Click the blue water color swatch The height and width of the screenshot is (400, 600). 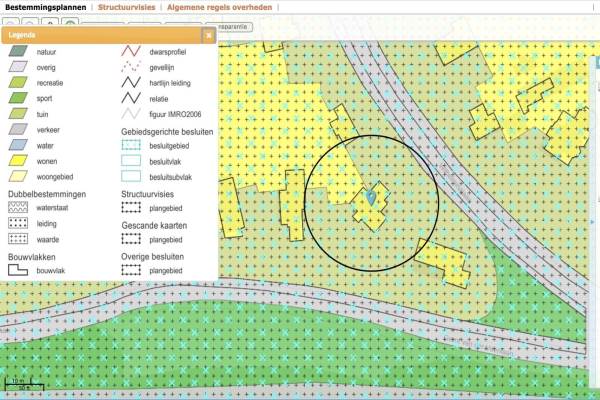18,145
